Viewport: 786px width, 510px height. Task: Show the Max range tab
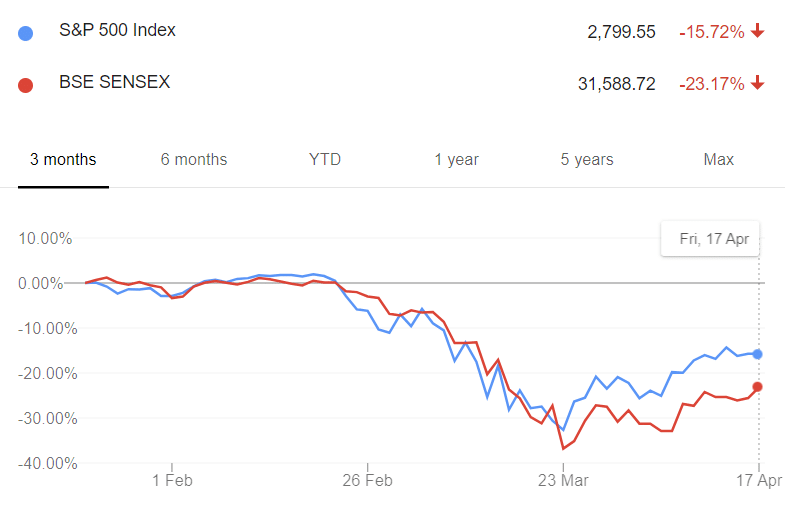[x=718, y=160]
